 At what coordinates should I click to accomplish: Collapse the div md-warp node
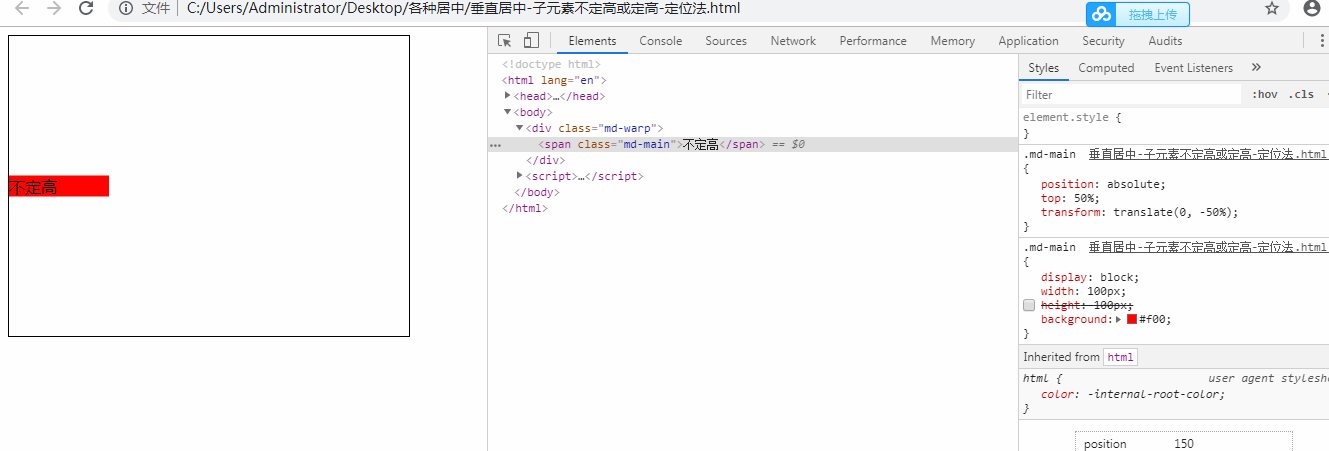tap(520, 128)
